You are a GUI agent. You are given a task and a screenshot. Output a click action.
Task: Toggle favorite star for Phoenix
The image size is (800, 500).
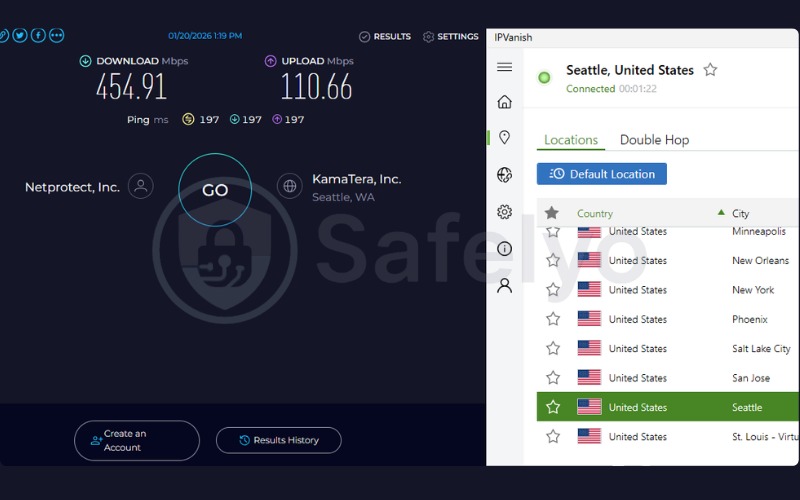(553, 319)
